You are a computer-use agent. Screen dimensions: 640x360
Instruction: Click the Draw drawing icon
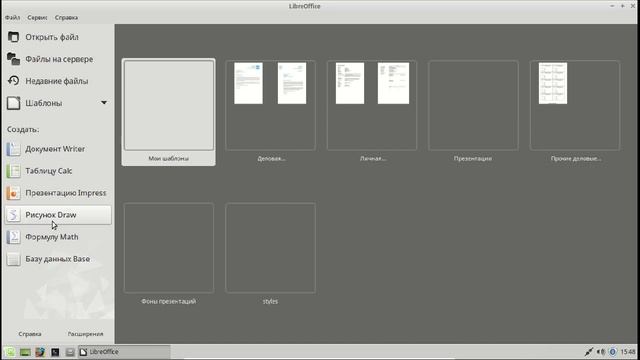13,215
